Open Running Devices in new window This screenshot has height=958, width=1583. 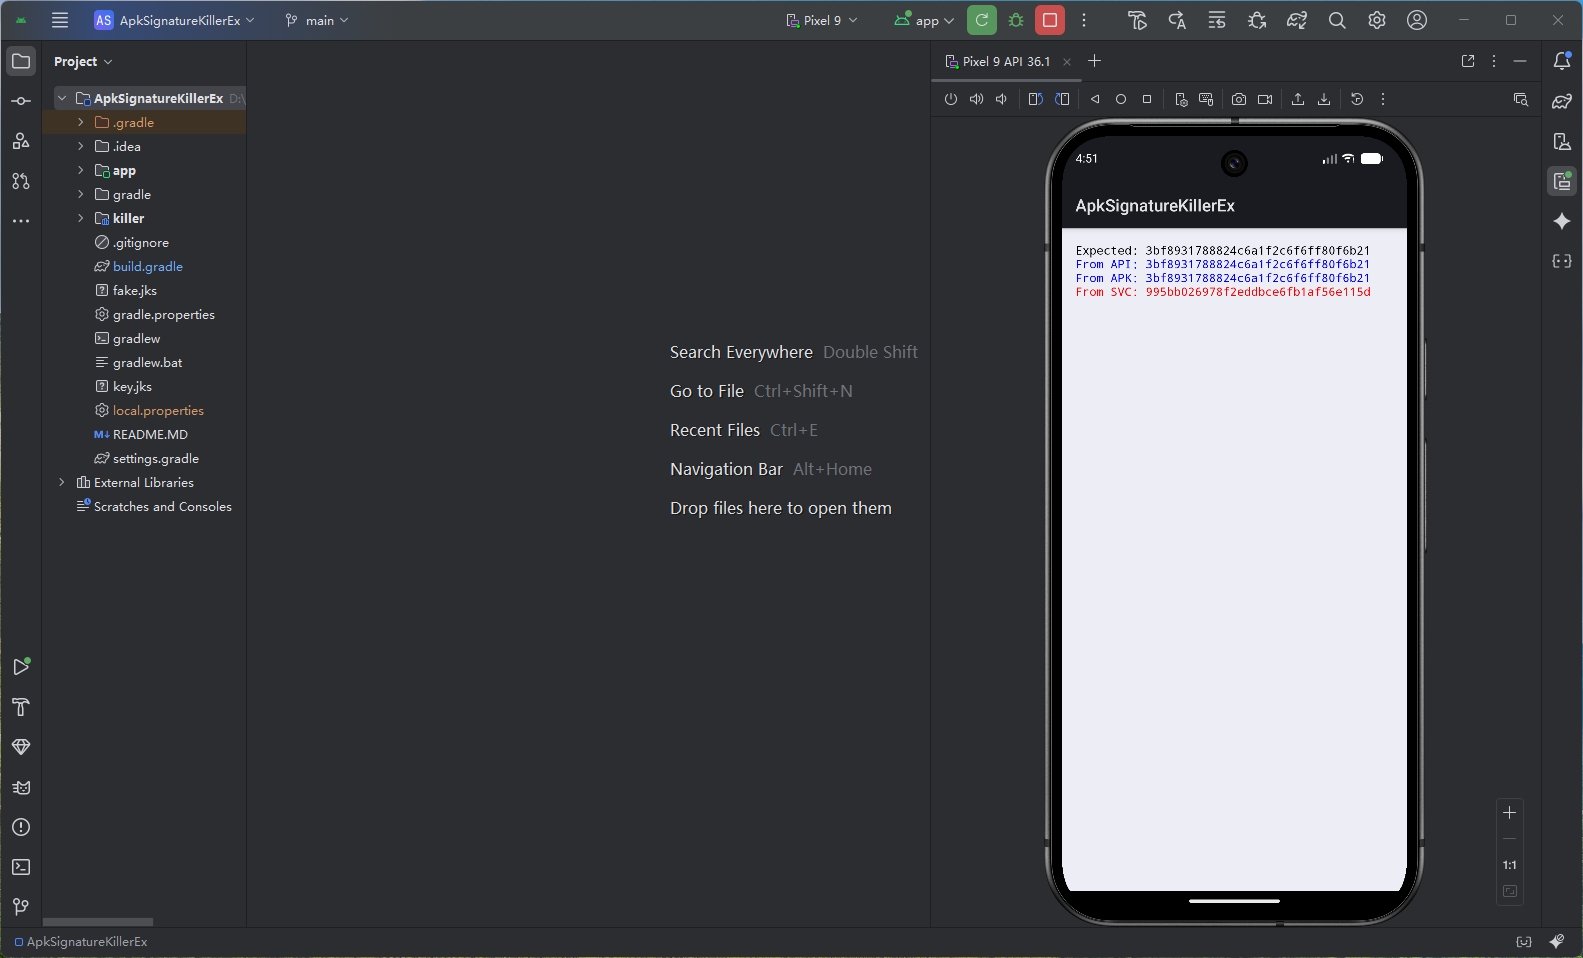(x=1468, y=61)
